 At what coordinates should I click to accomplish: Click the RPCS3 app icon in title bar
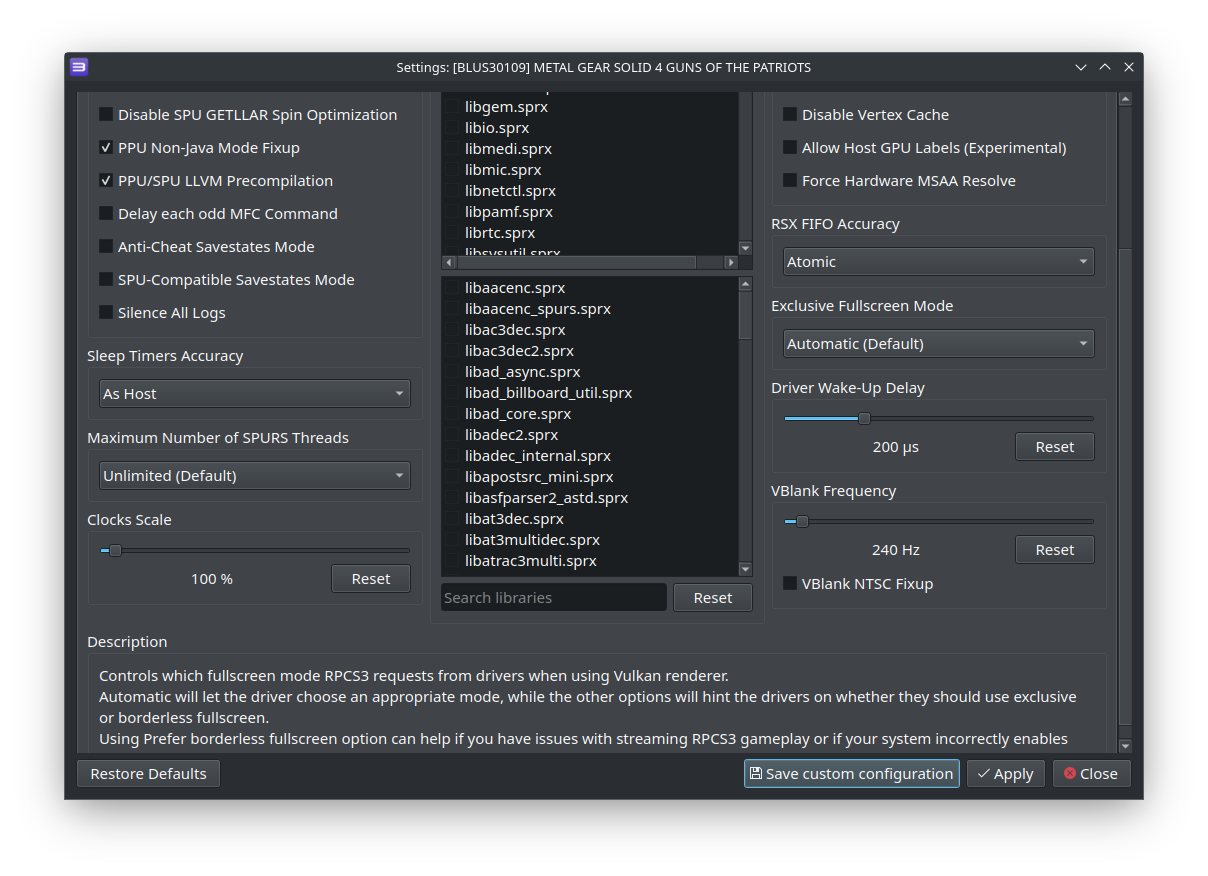point(79,67)
